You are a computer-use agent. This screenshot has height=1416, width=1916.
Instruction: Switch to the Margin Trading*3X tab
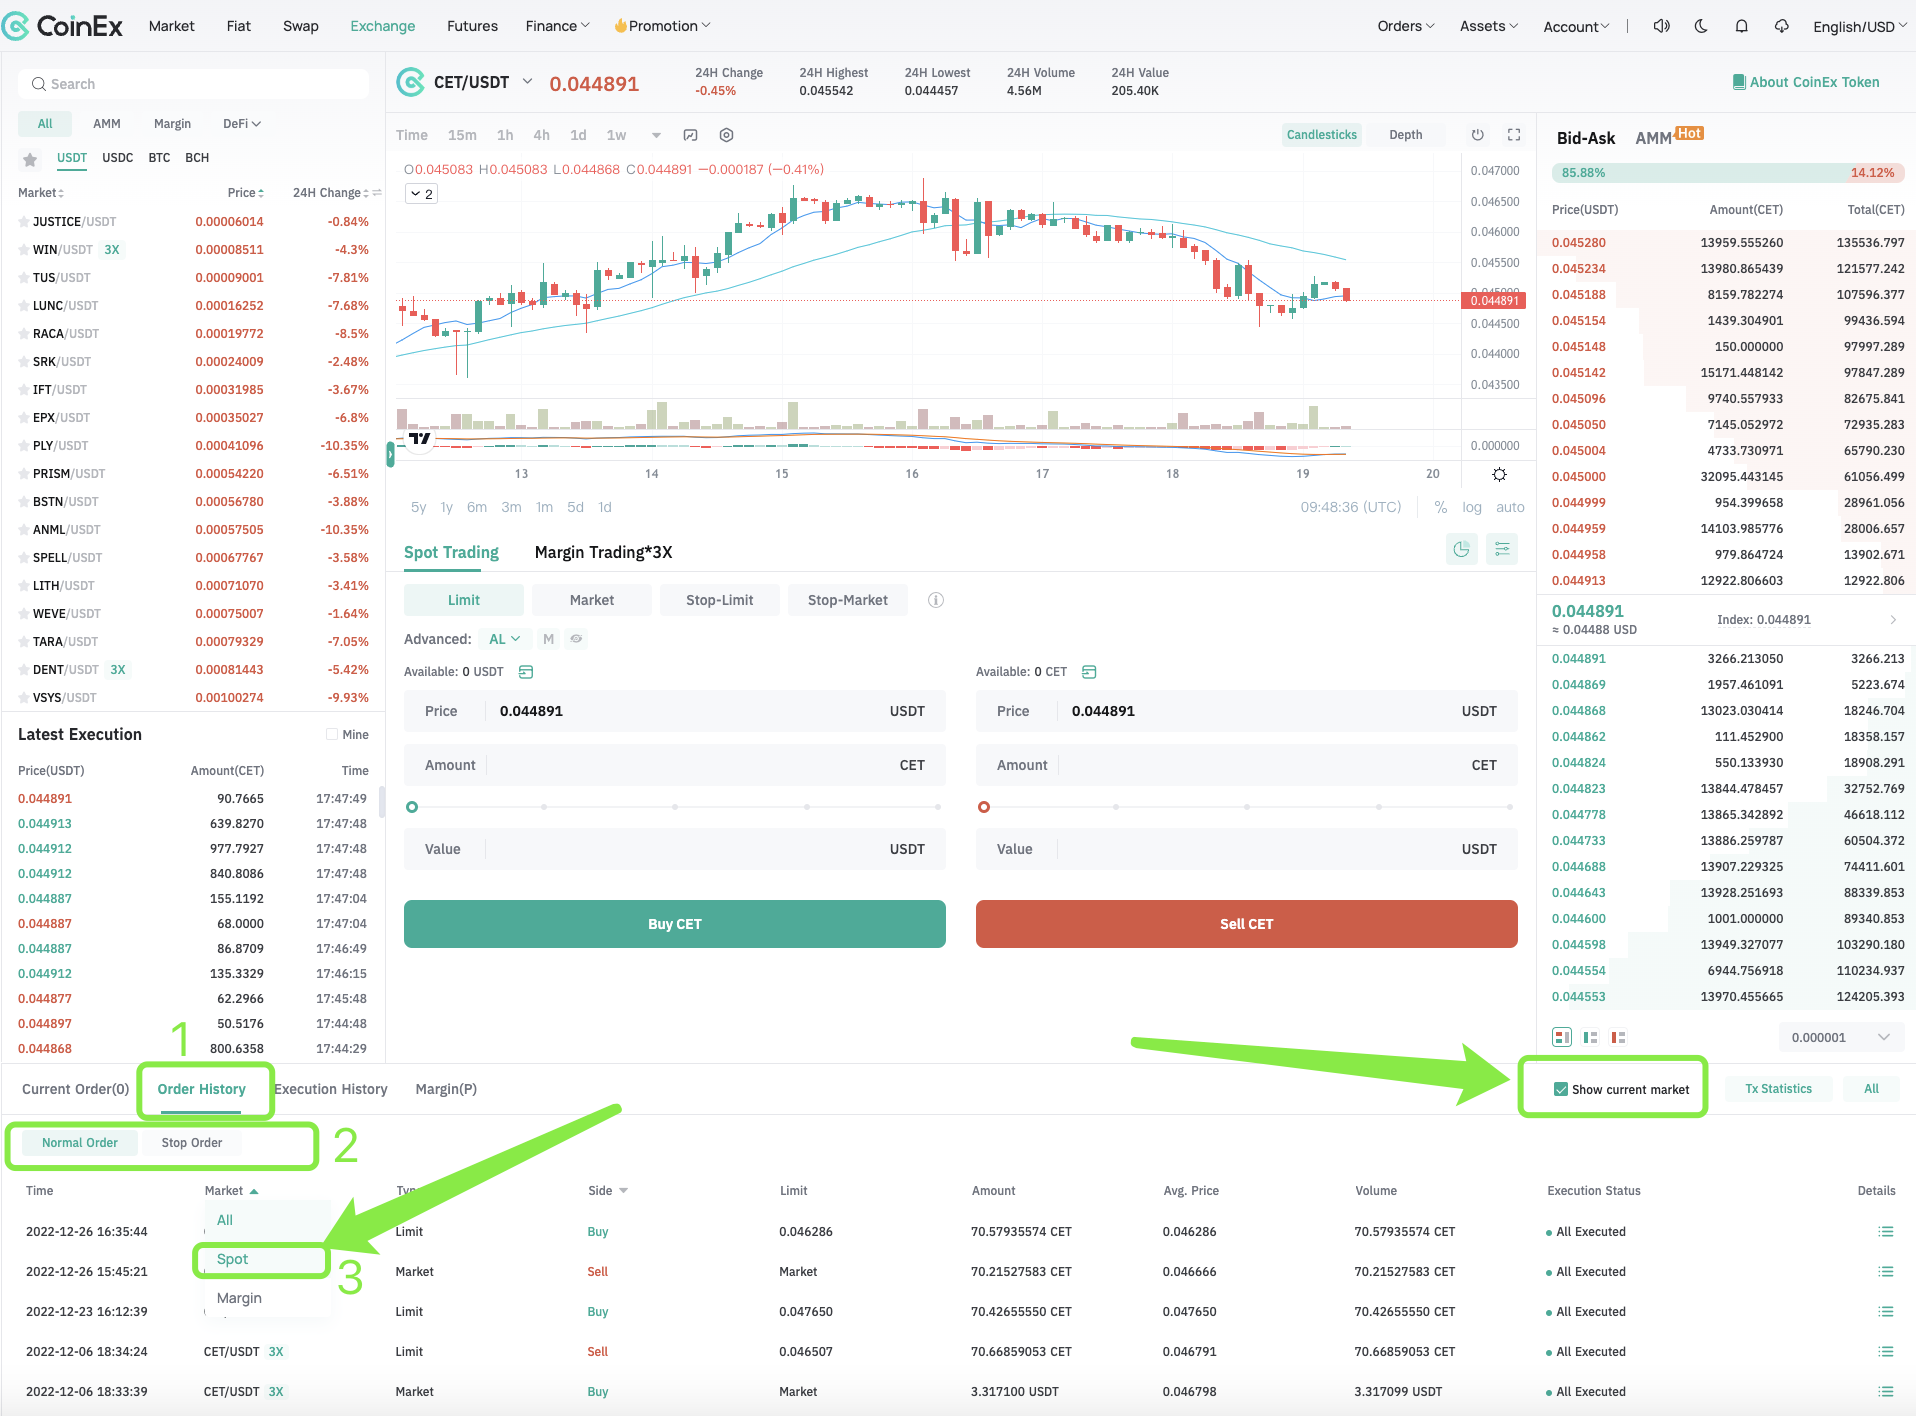pos(601,551)
